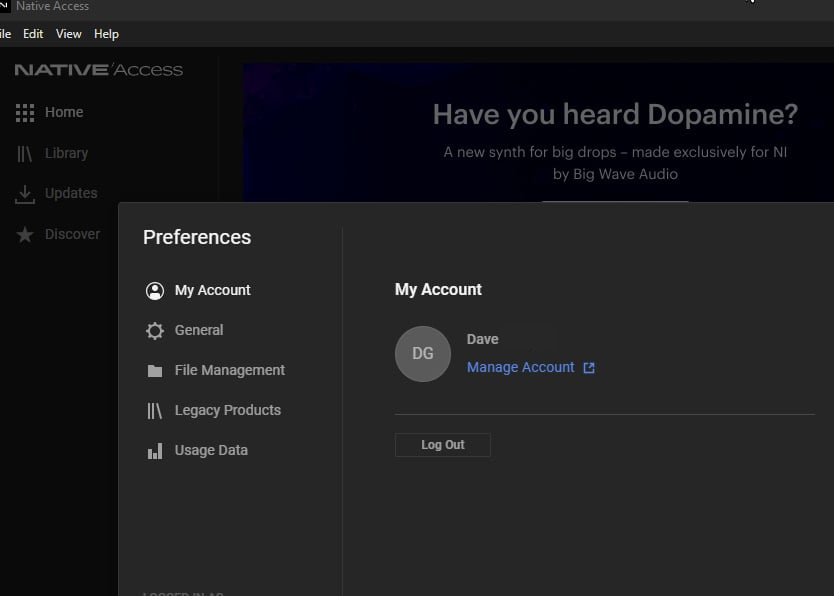Click external link icon beside Manage Account
The image size is (834, 596).
click(x=589, y=368)
